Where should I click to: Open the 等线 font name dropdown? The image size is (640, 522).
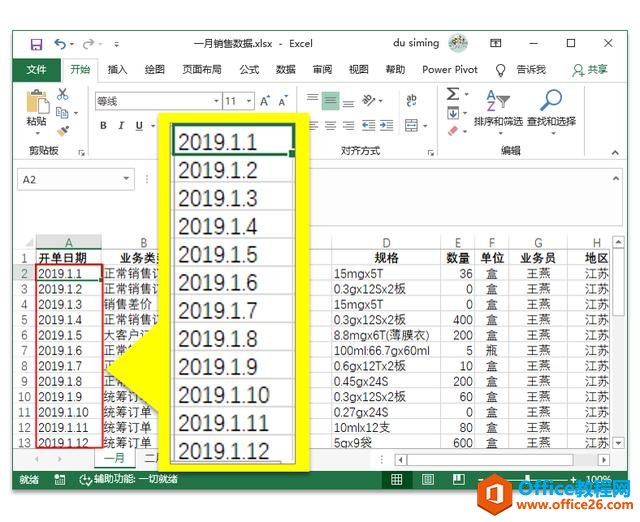[x=216, y=101]
